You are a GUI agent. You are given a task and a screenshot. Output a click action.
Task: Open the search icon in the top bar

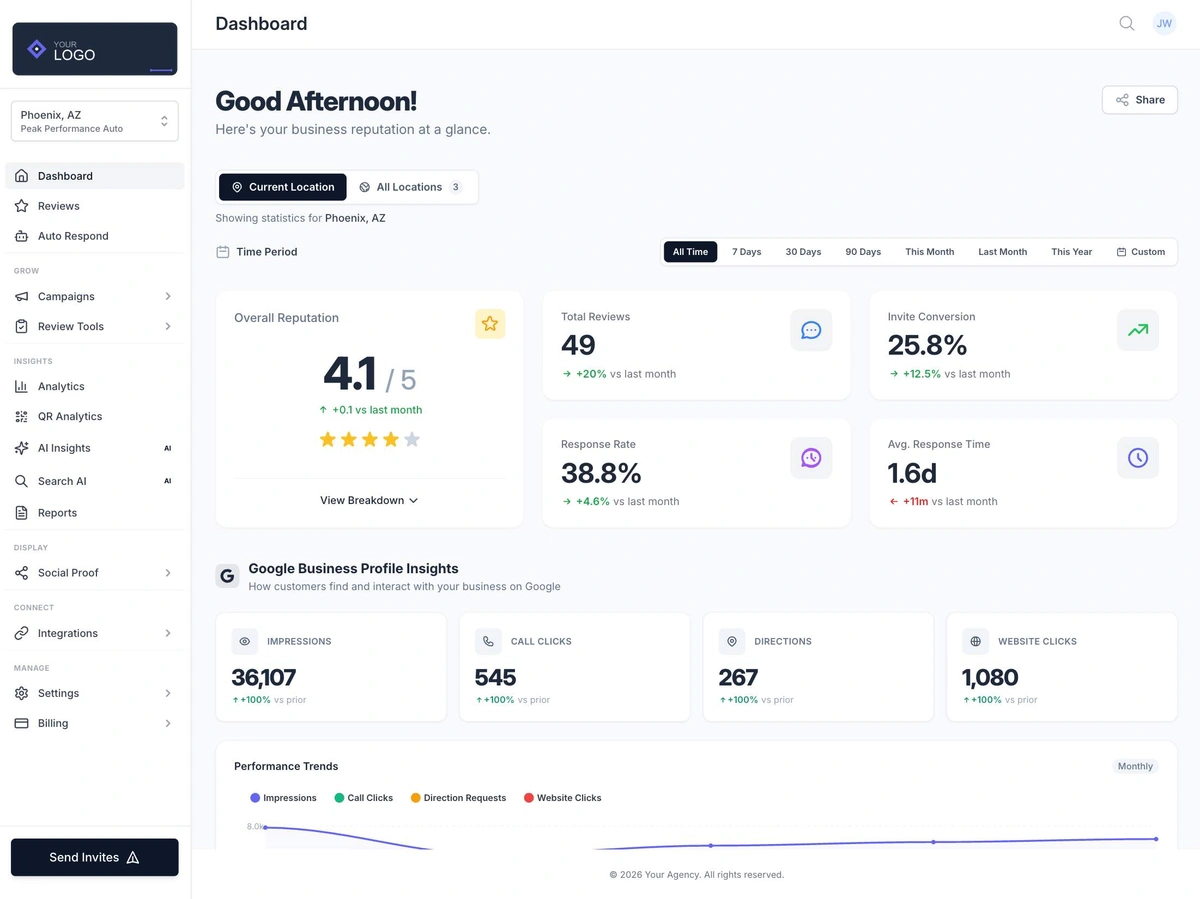pyautogui.click(x=1126, y=23)
